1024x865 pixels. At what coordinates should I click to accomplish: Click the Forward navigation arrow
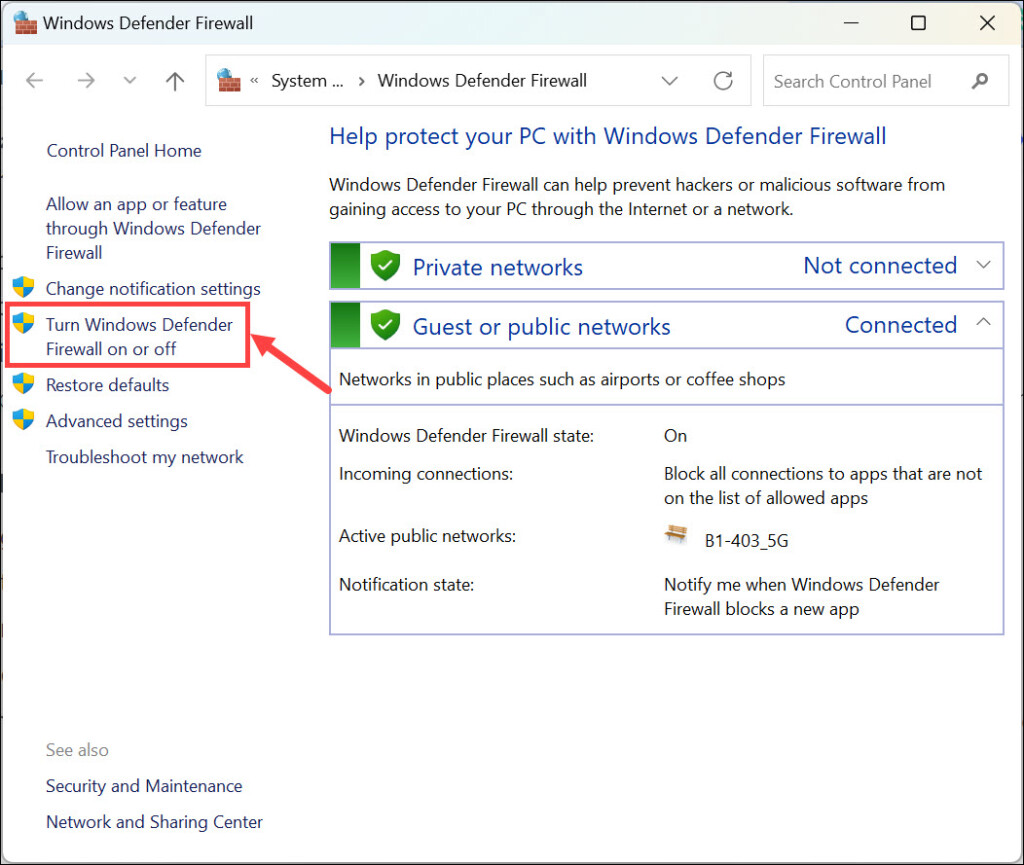pos(86,81)
